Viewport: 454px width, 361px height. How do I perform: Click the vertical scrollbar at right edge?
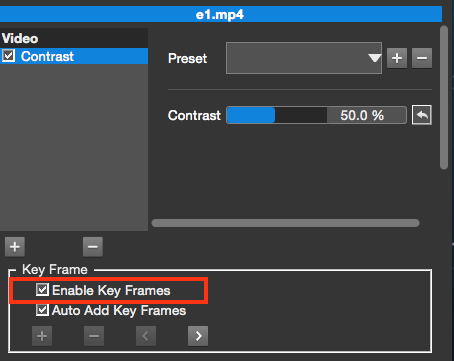point(444,98)
